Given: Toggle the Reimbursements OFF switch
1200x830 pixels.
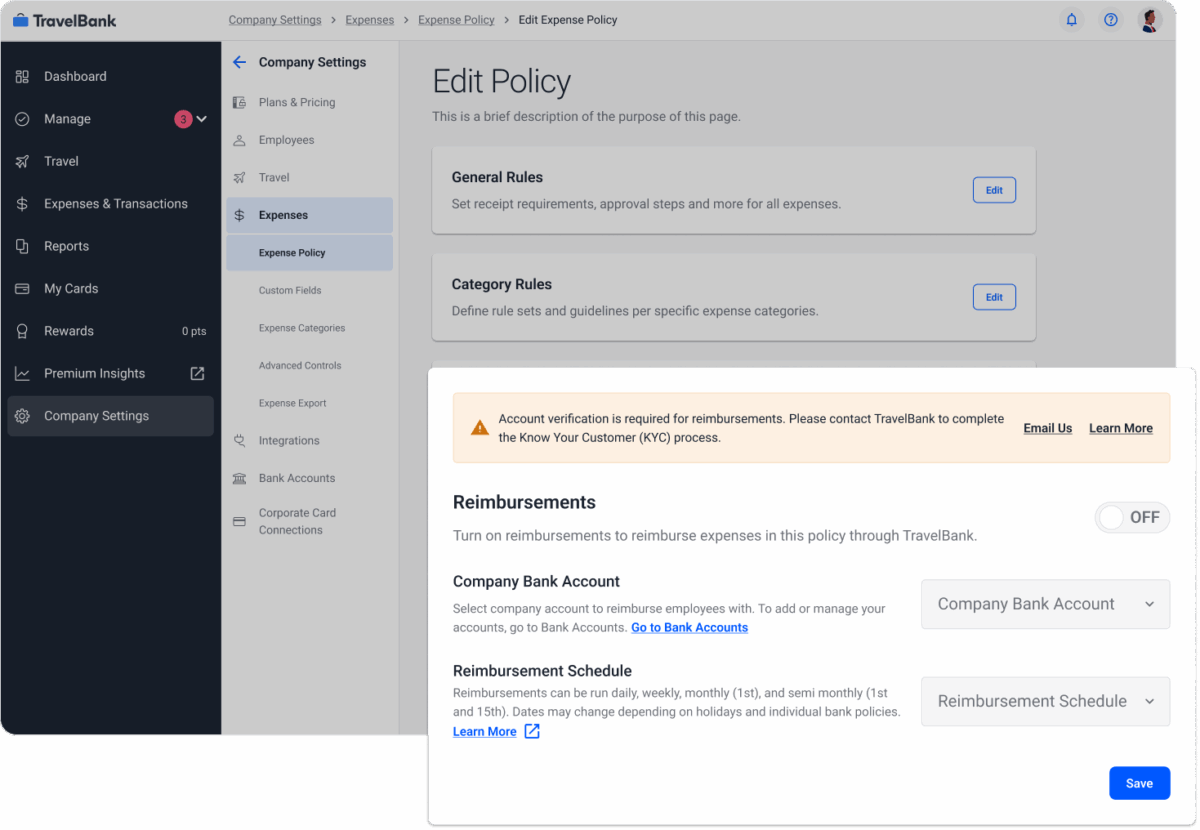Looking at the screenshot, I should [1132, 517].
